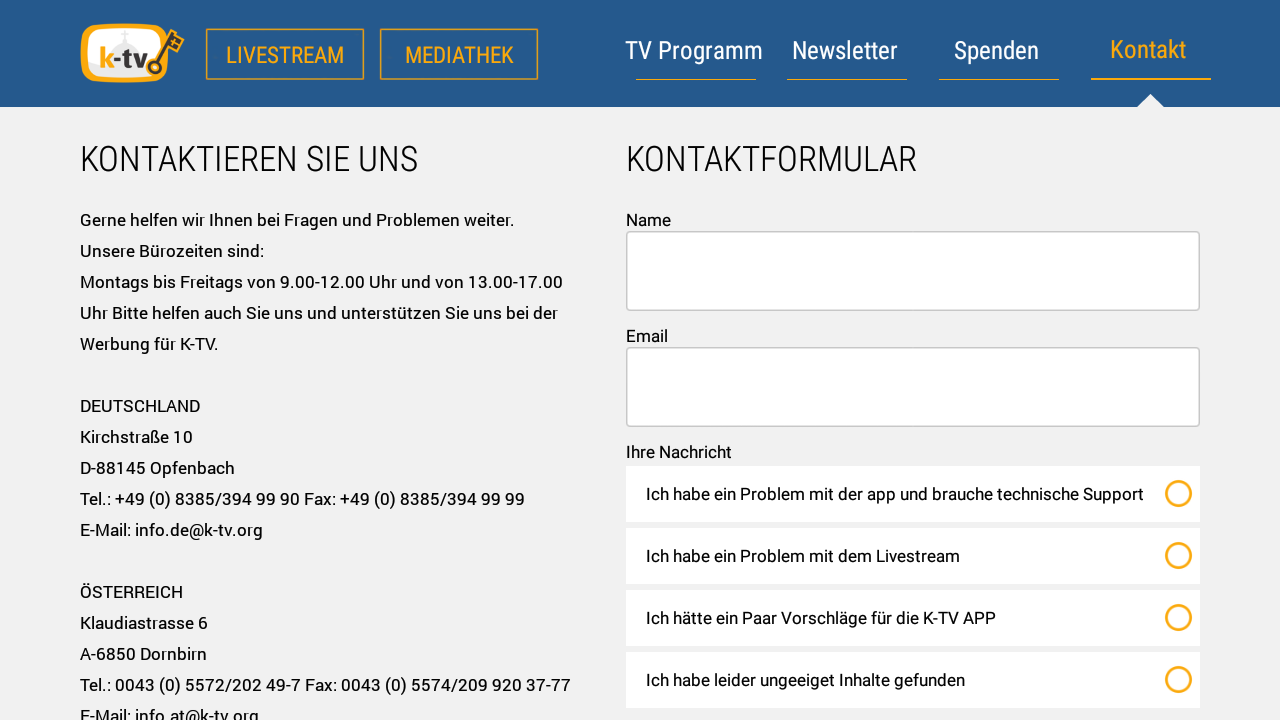Click the Name input field

912,270
